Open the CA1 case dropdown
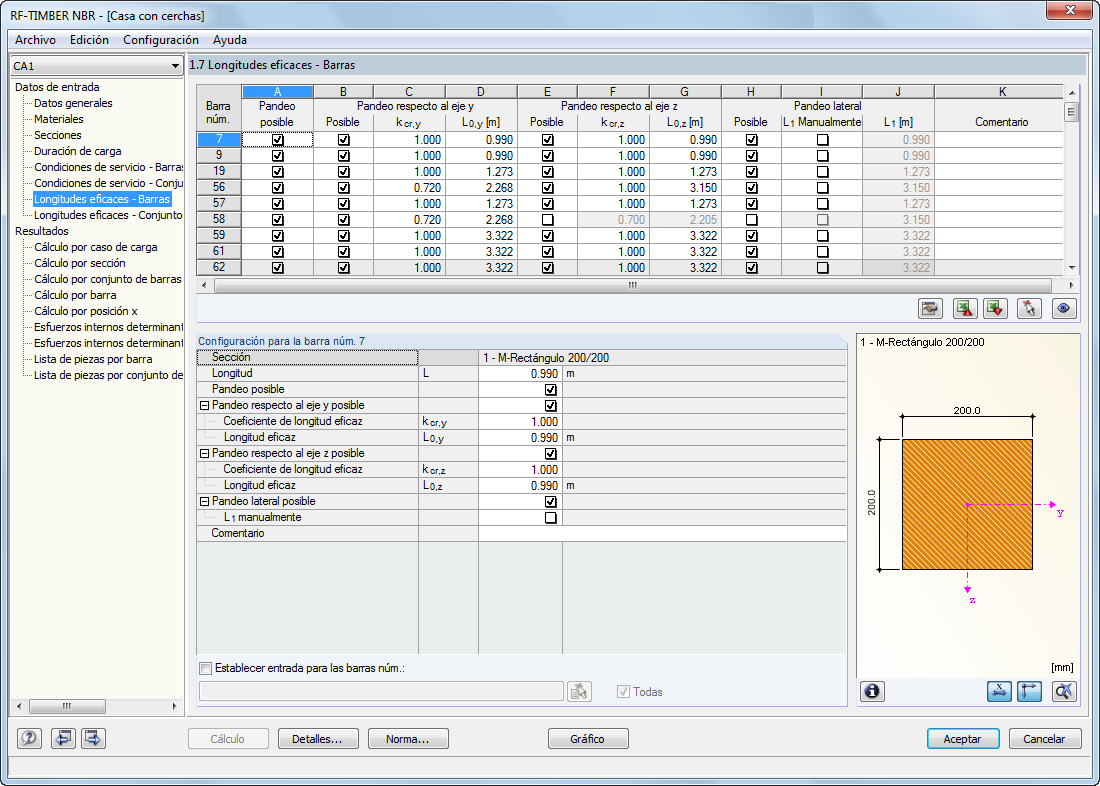Image resolution: width=1100 pixels, height=786 pixels. pos(97,66)
